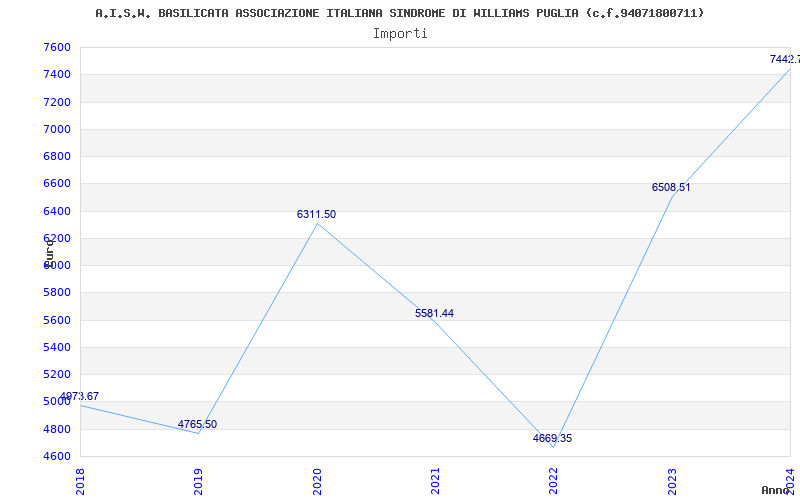Click the 2022 lowest point on line
This screenshot has width=800, height=500.
click(554, 447)
